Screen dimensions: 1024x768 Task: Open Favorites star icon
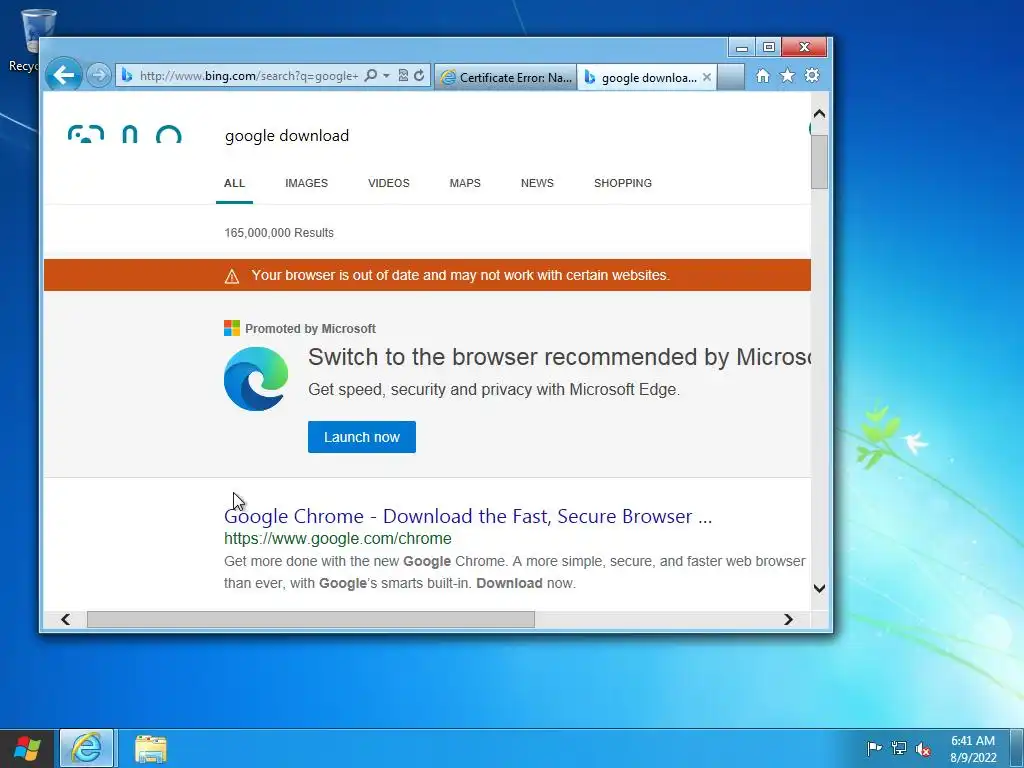[788, 76]
